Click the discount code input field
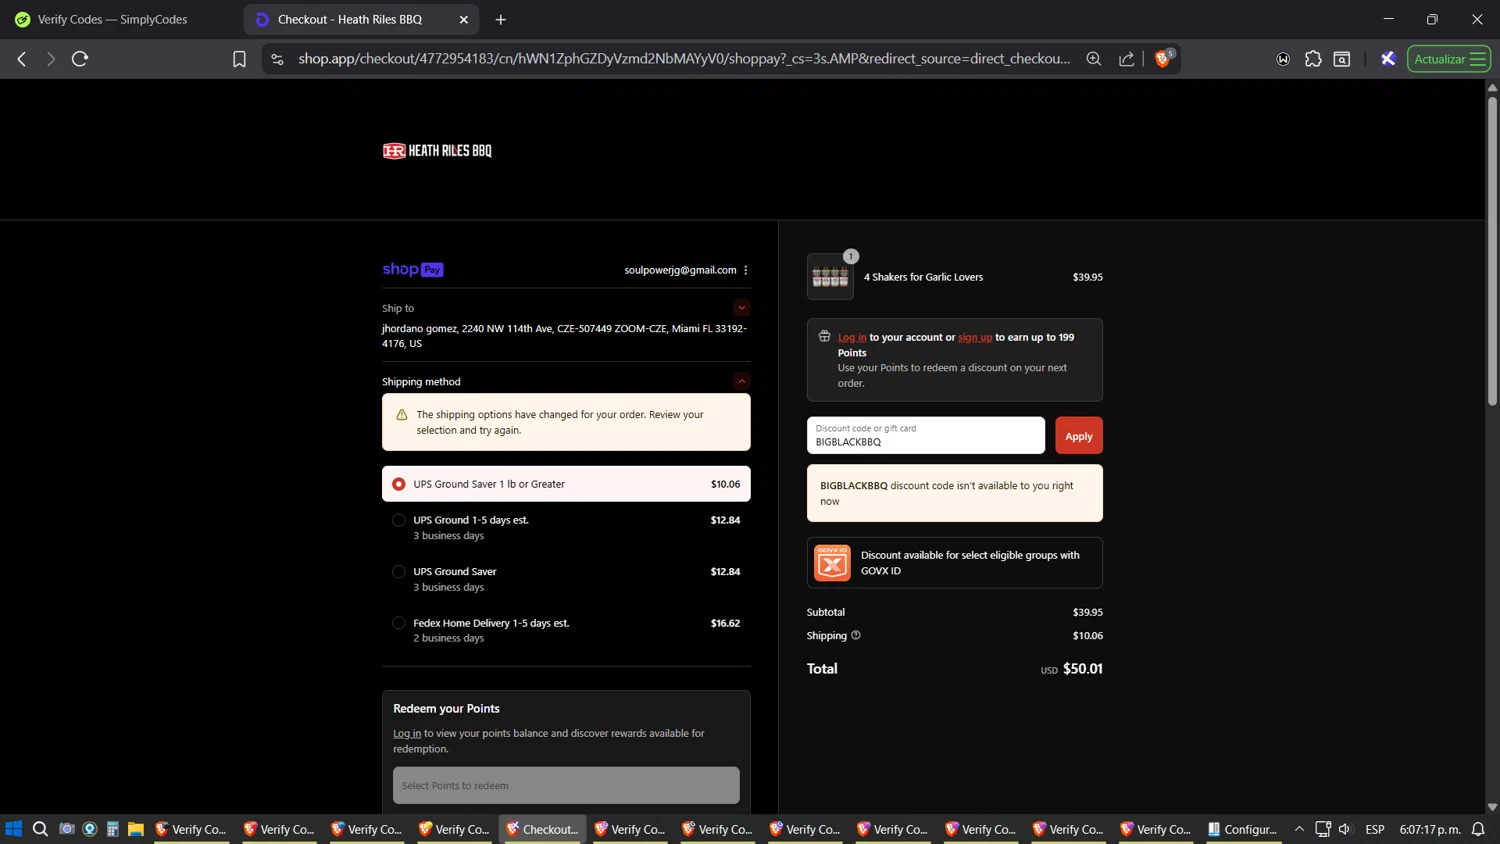1500x844 pixels. click(x=926, y=435)
